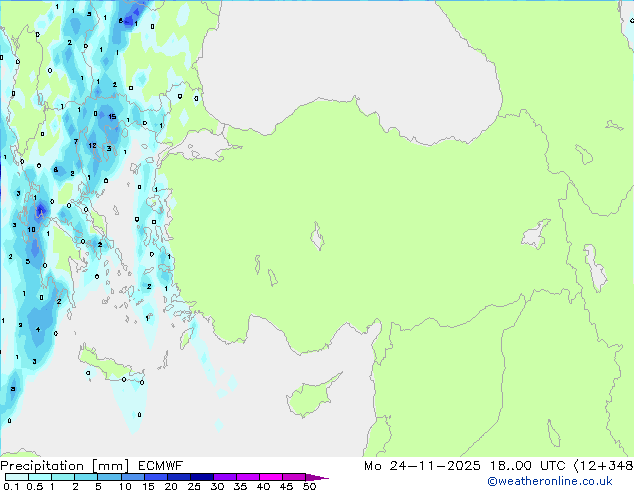
Task: Click the '18..00 UTC' time text
Action: [x=527, y=466]
